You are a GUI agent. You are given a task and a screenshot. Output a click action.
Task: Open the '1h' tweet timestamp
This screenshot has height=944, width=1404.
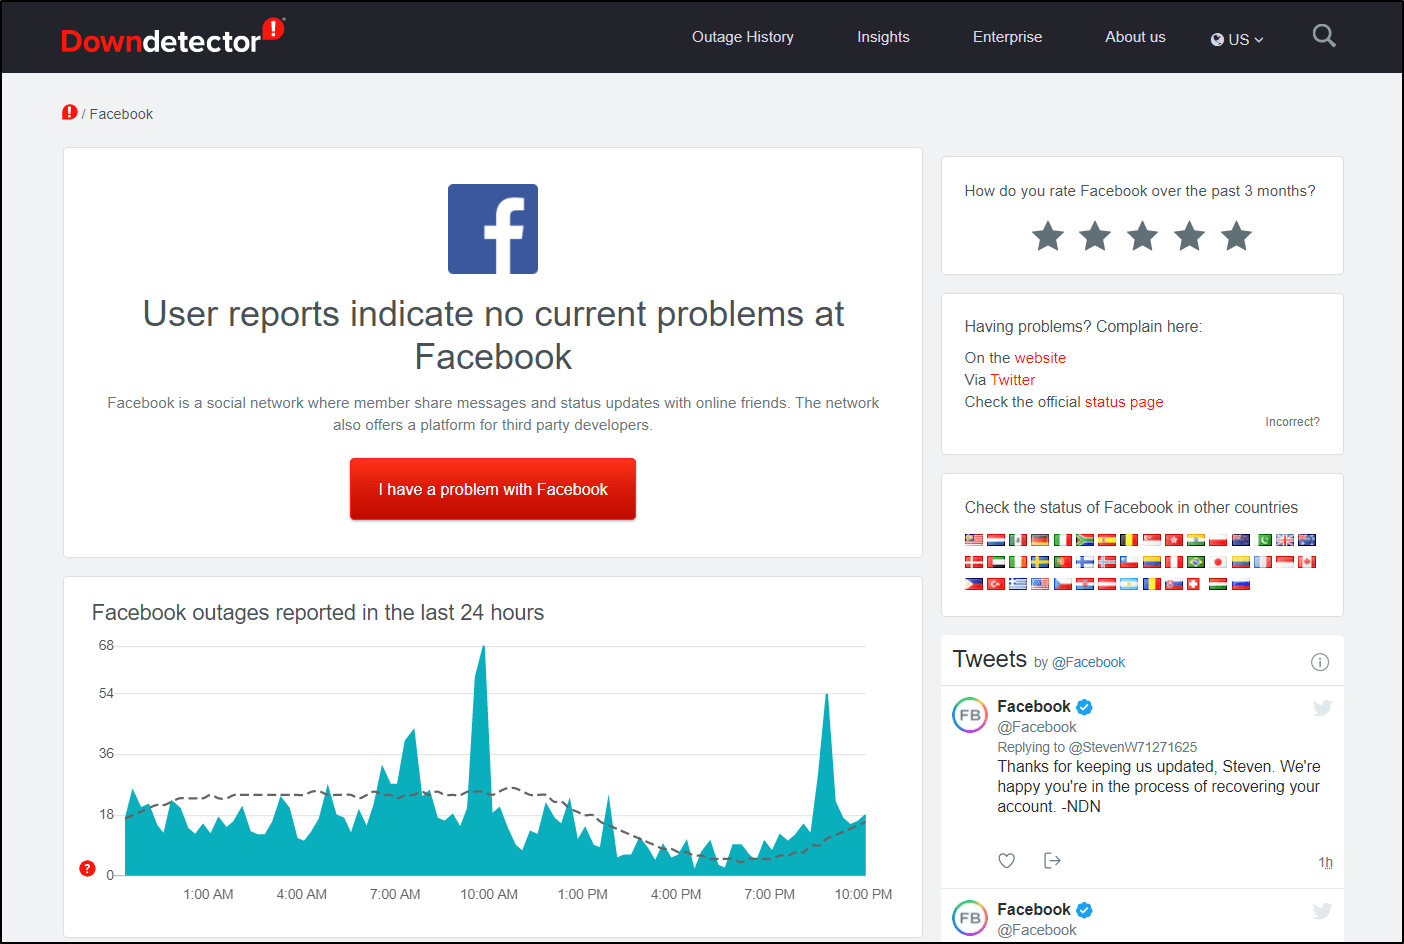click(x=1325, y=862)
